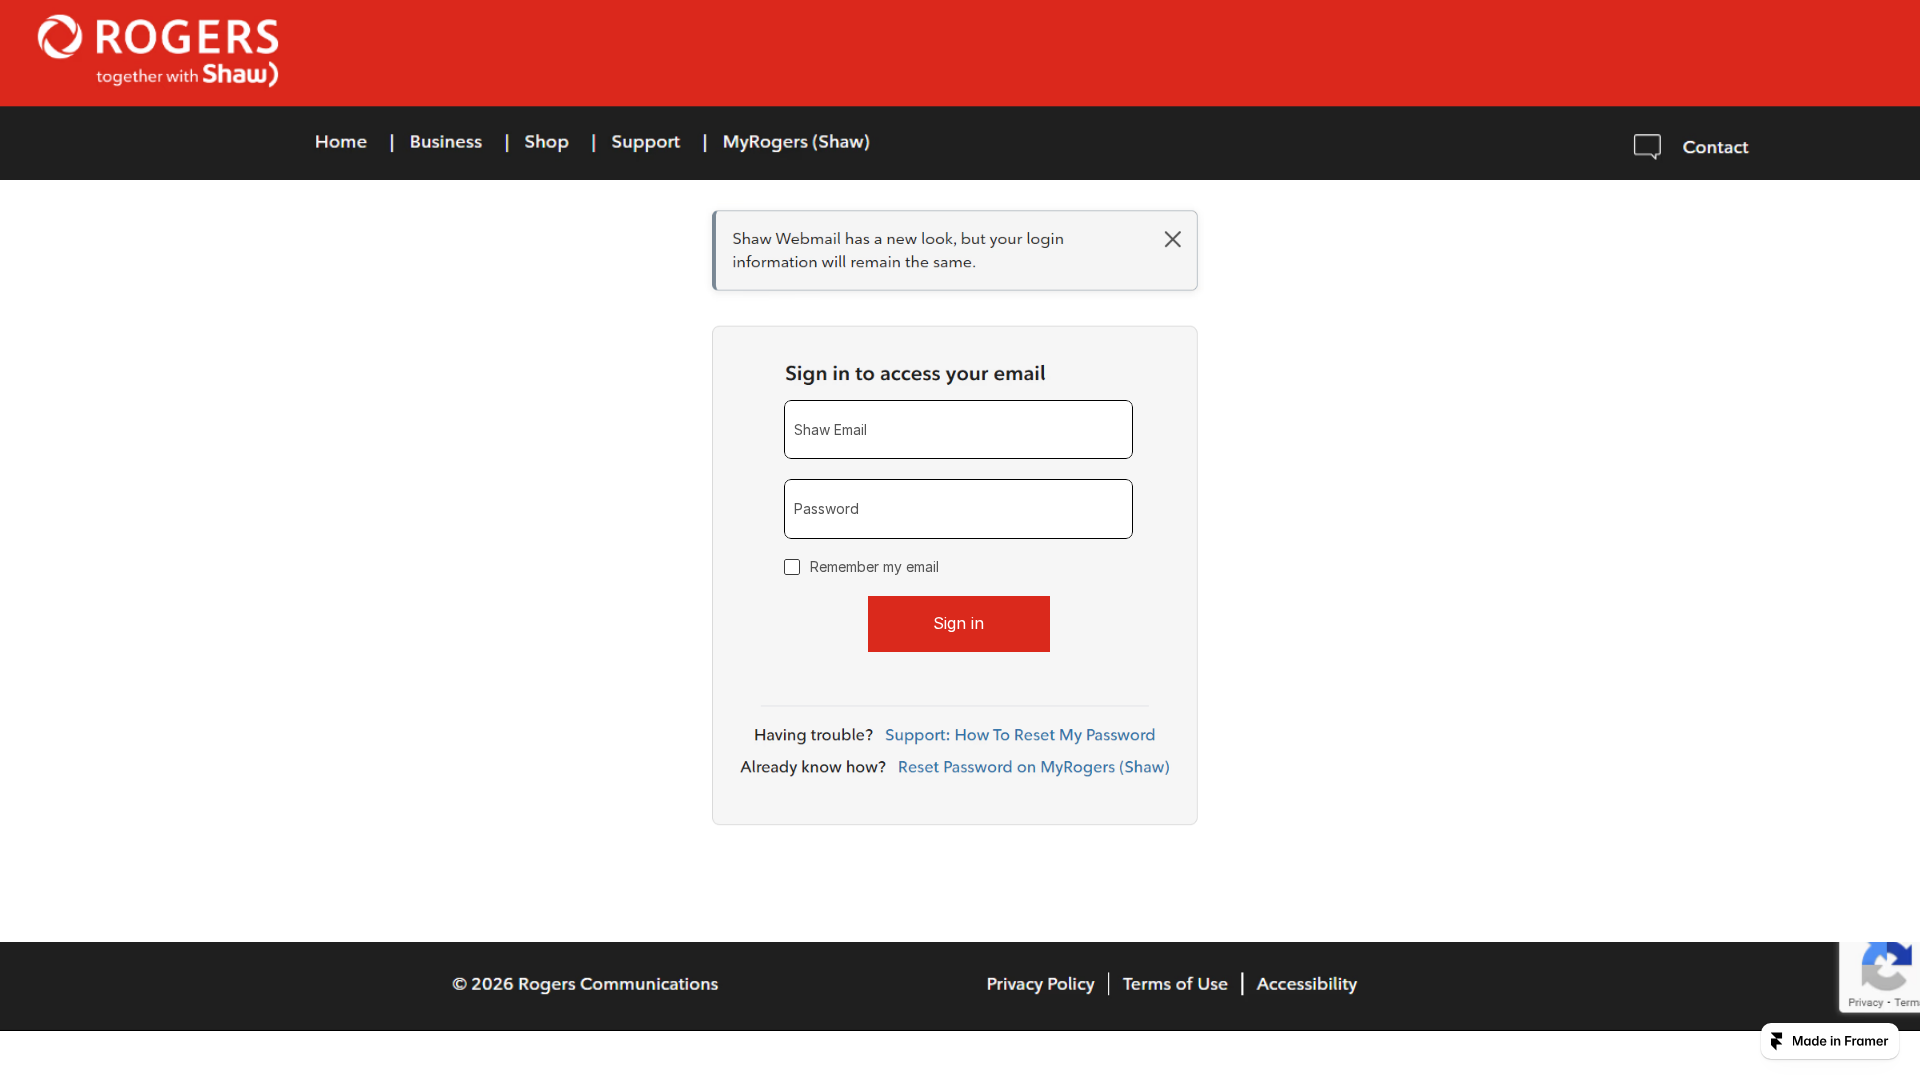This screenshot has width=1920, height=1080.
Task: Click the Contact chat bubble icon
Action: pos(1647,147)
